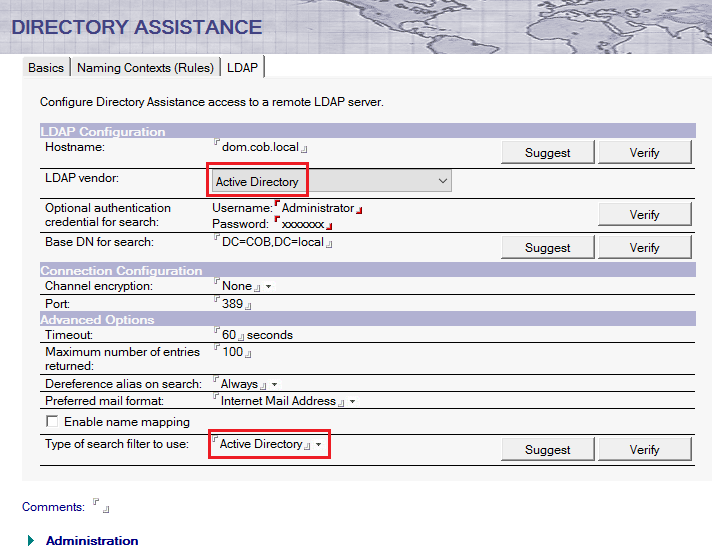
Task: Click the Password field
Action: 303,224
